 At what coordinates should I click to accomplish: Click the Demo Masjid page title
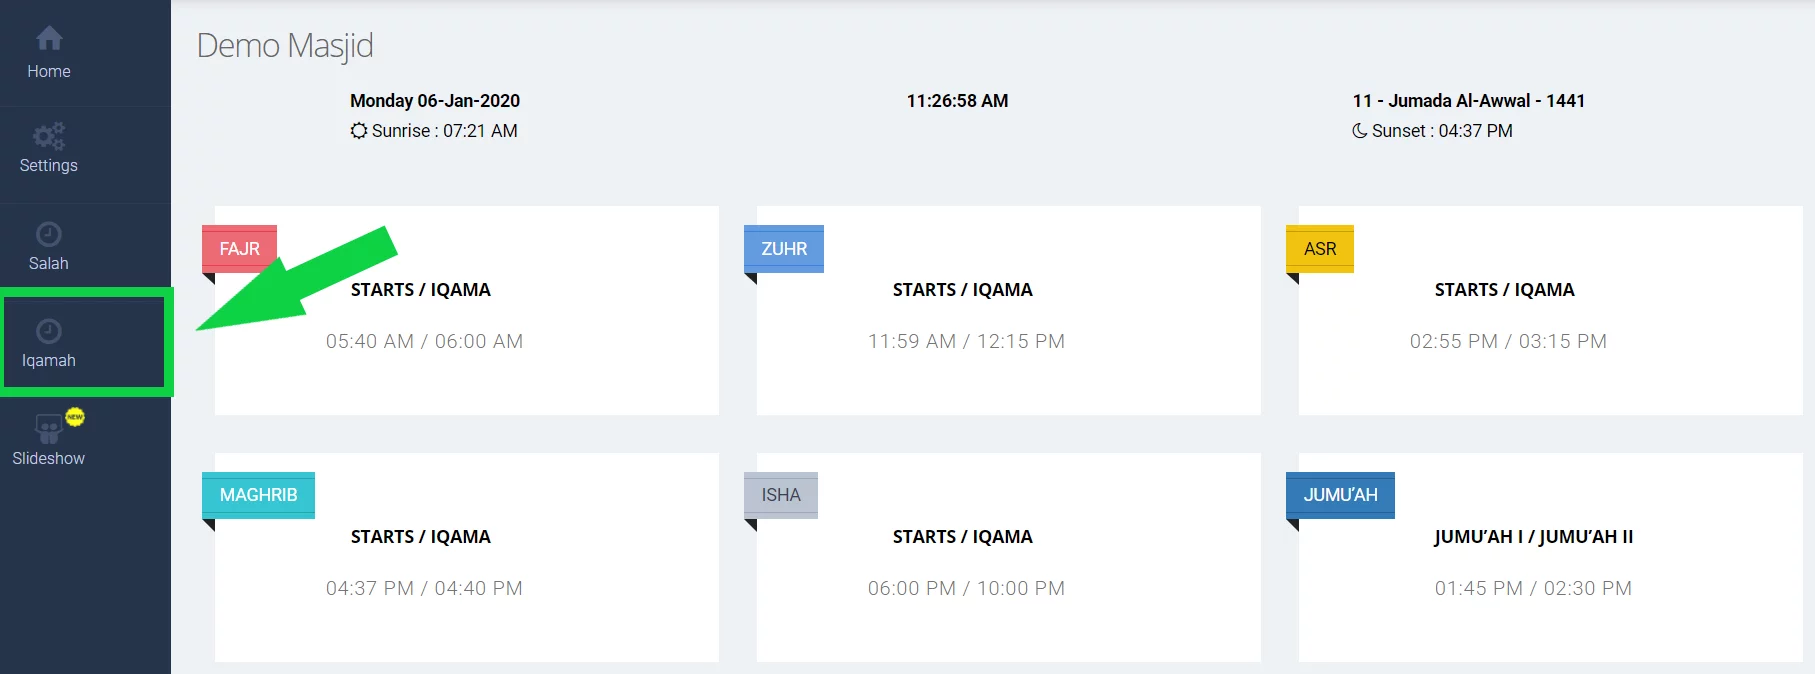click(x=285, y=46)
